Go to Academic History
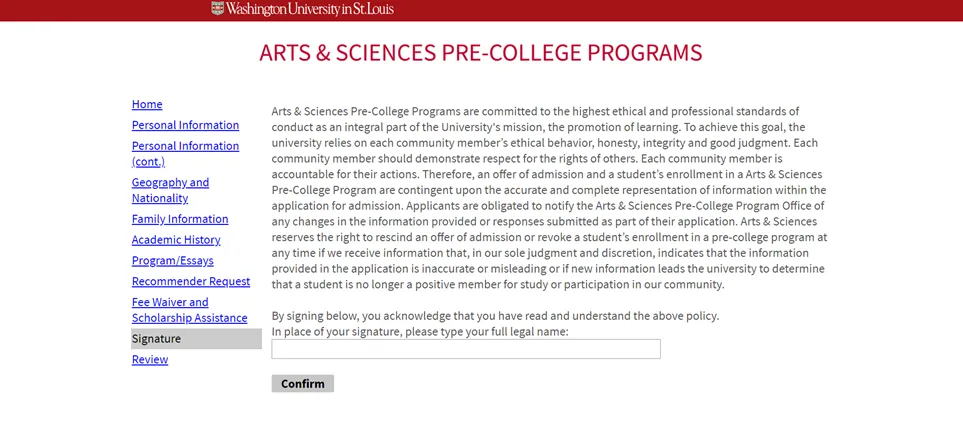The height and width of the screenshot is (434, 963). (176, 240)
